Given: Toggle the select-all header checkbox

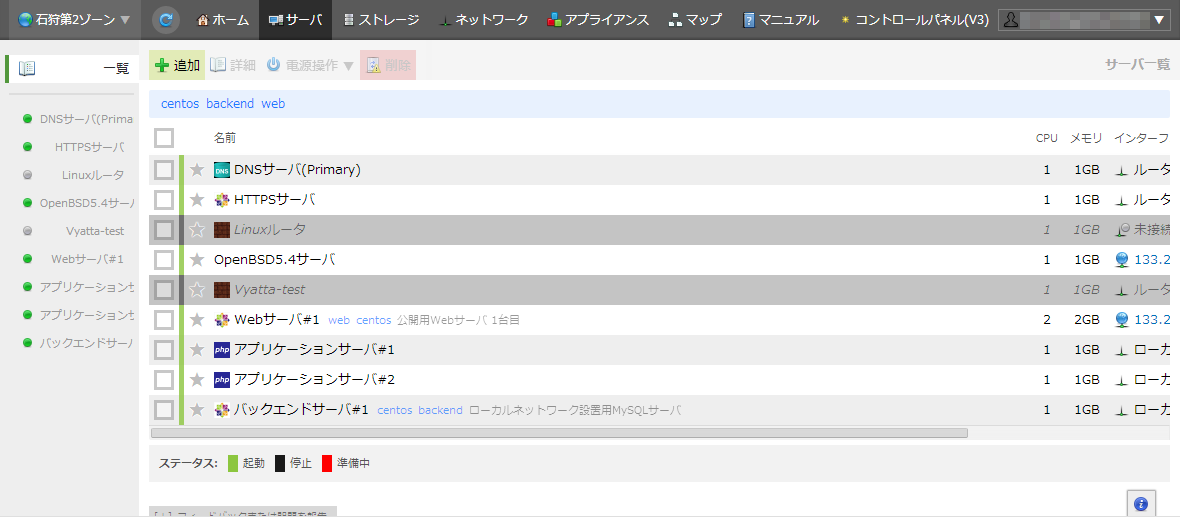Looking at the screenshot, I should coord(164,138).
